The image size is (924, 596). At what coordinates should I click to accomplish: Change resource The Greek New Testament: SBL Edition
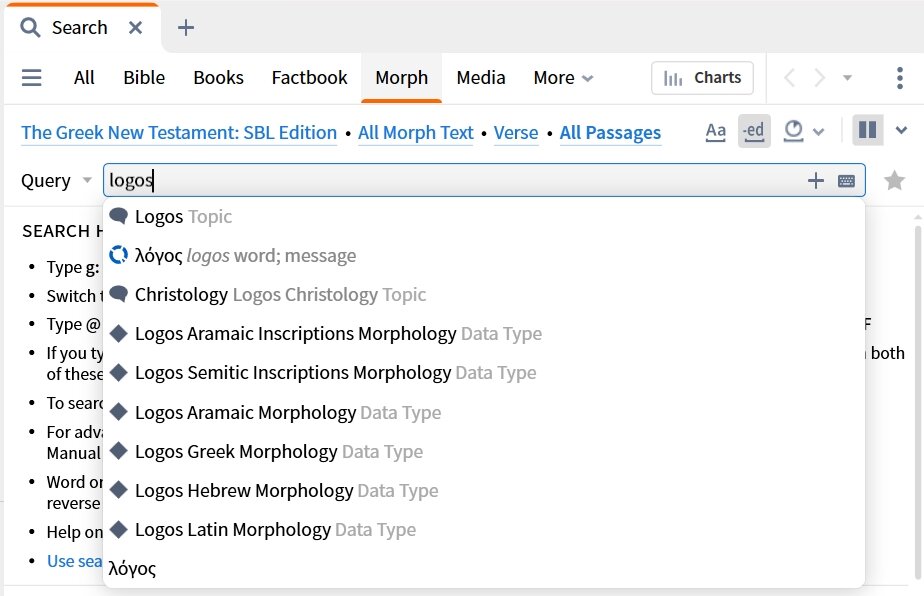[x=179, y=133]
